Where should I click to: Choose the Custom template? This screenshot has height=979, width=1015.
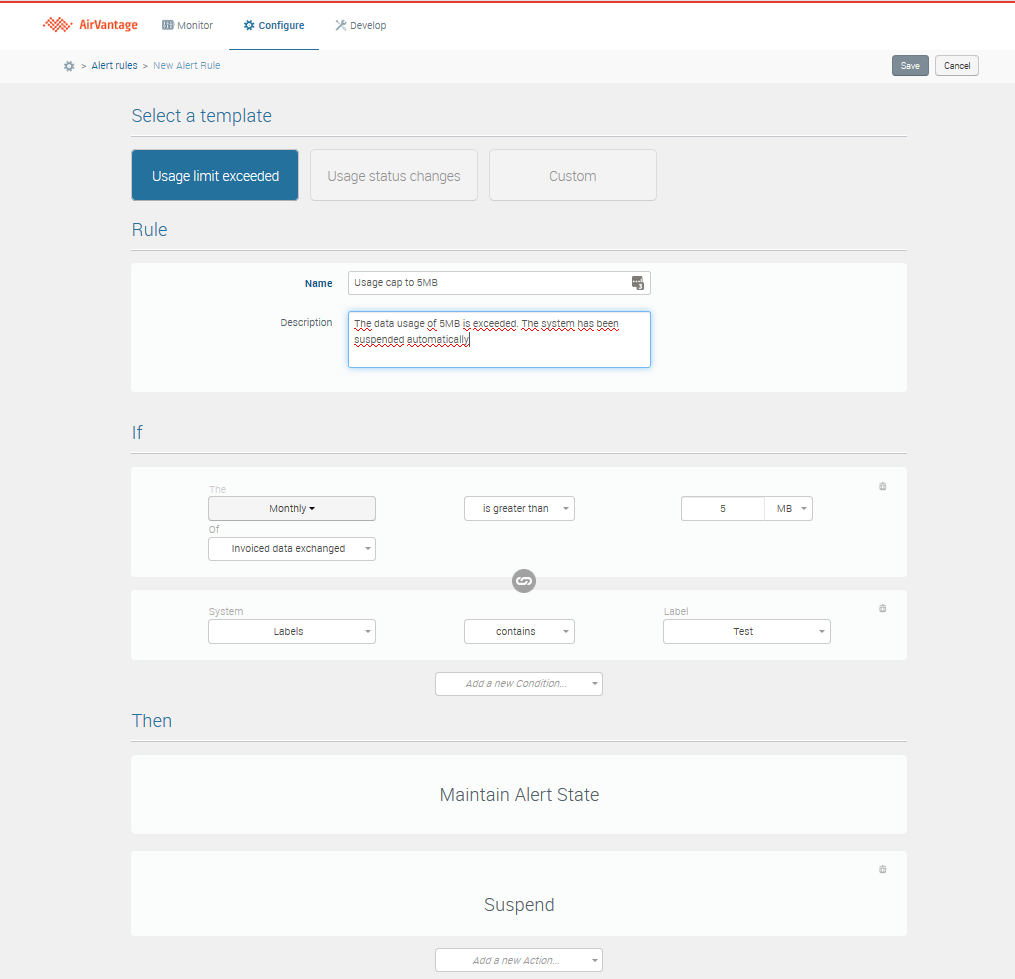573,176
